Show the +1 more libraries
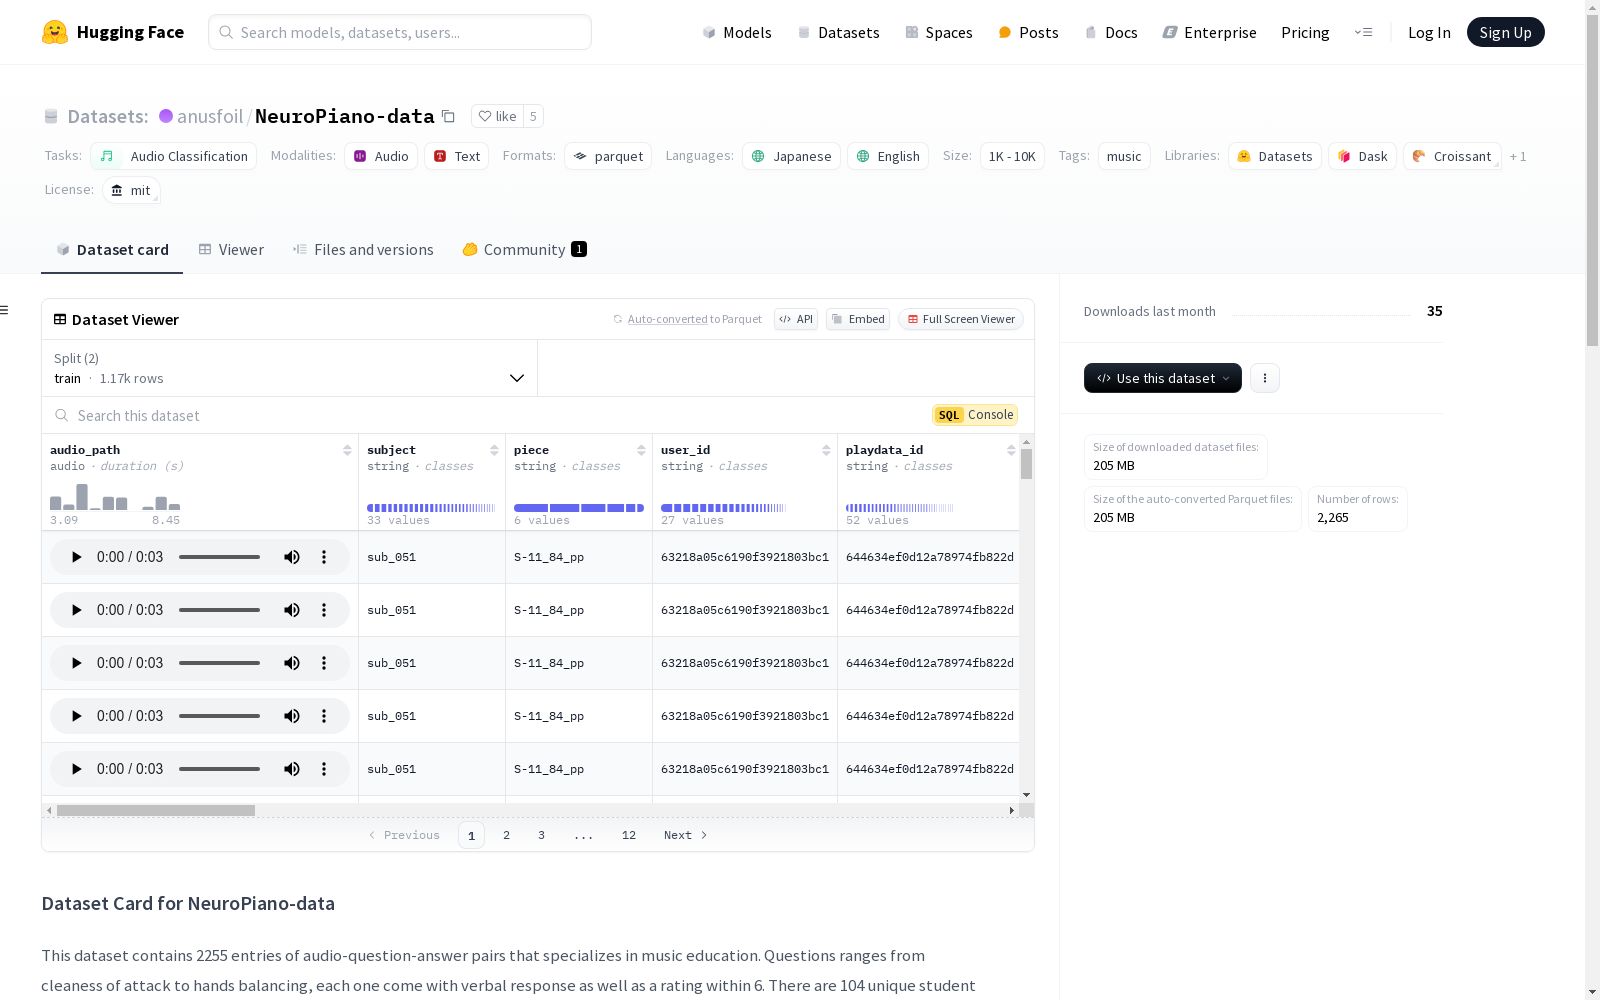Image resolution: width=1600 pixels, height=1000 pixels. (x=1518, y=156)
